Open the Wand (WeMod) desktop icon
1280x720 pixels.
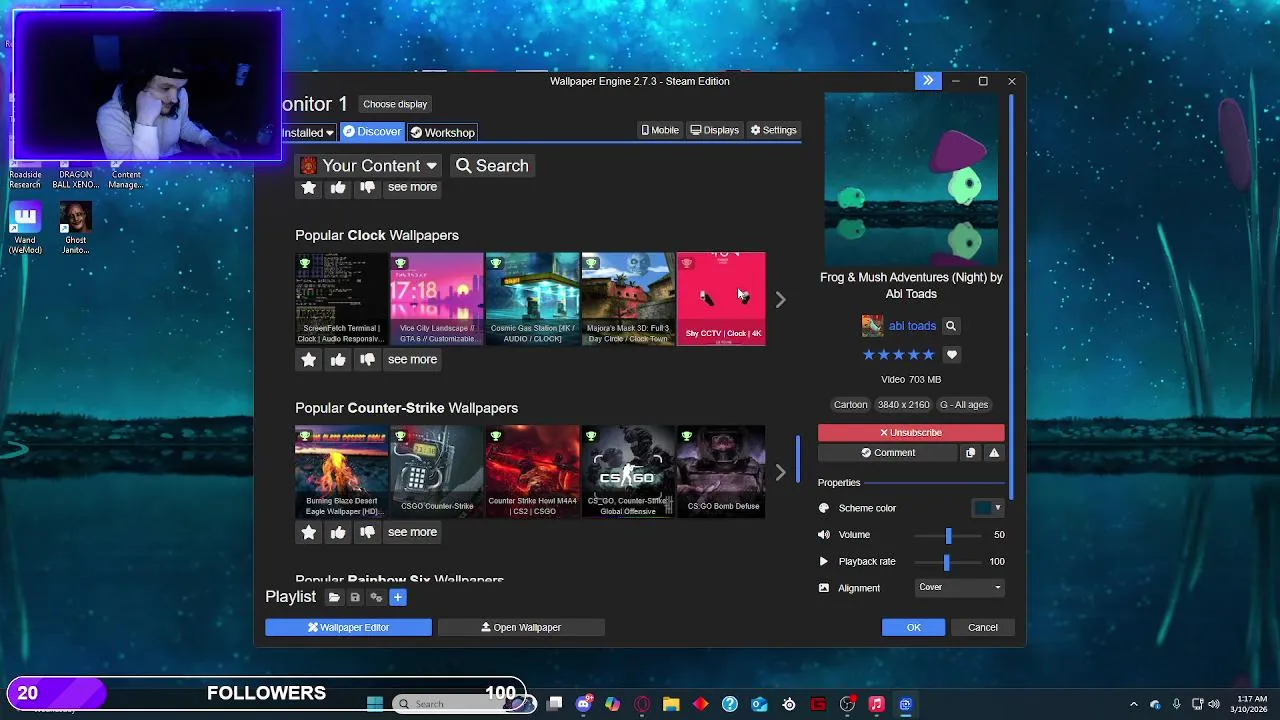25,228
